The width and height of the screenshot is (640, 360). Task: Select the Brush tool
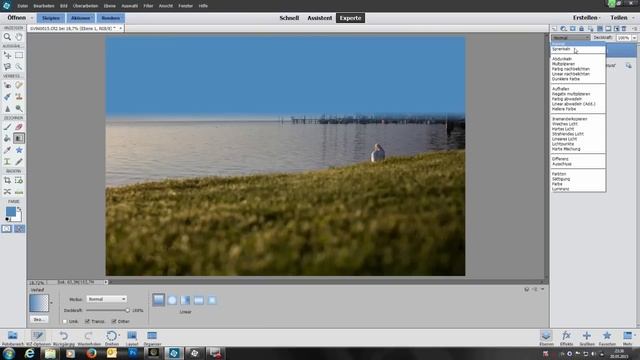pyautogui.click(x=7, y=127)
